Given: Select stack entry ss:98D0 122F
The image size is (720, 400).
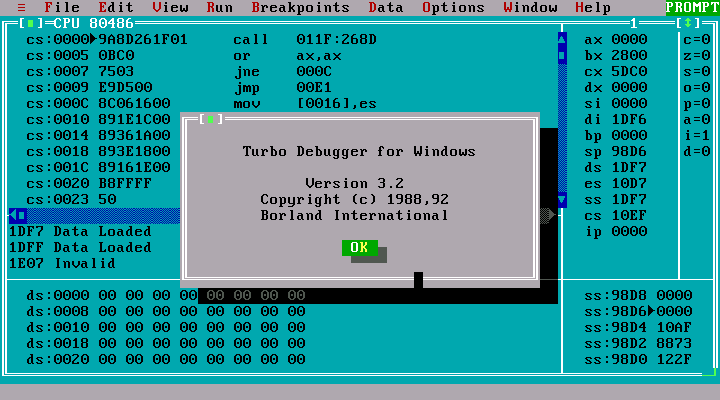Looking at the screenshot, I should (x=638, y=359).
